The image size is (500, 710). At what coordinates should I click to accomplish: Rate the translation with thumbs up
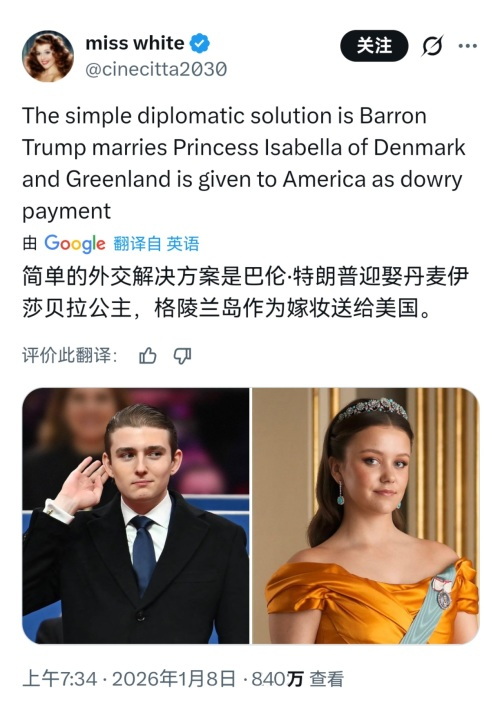(148, 356)
